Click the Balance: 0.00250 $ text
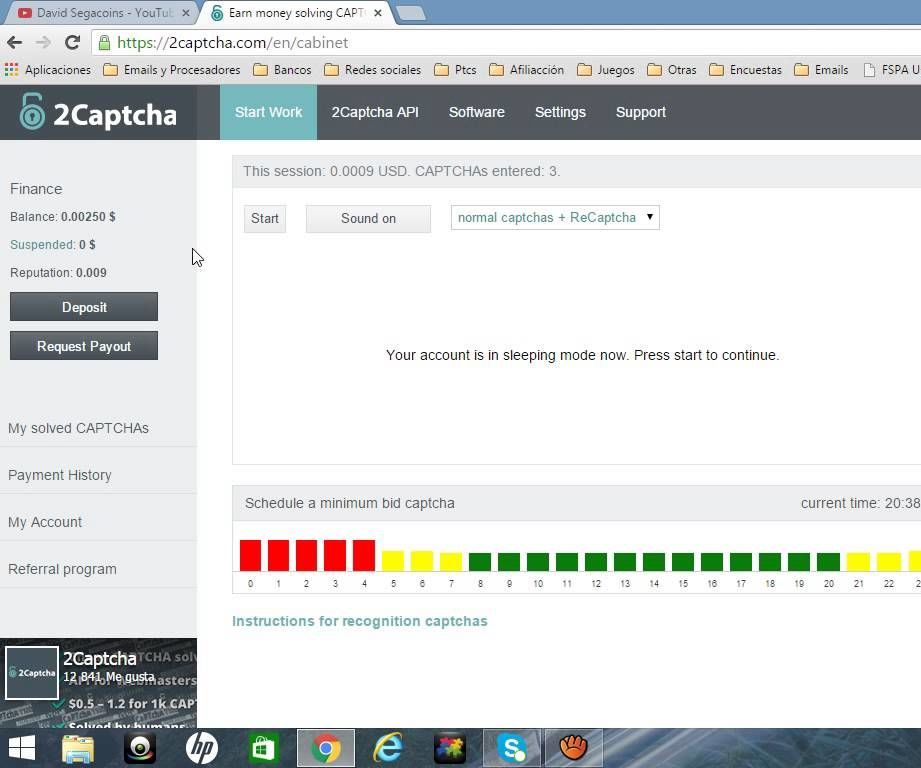This screenshot has width=921, height=768. pyautogui.click(x=63, y=217)
